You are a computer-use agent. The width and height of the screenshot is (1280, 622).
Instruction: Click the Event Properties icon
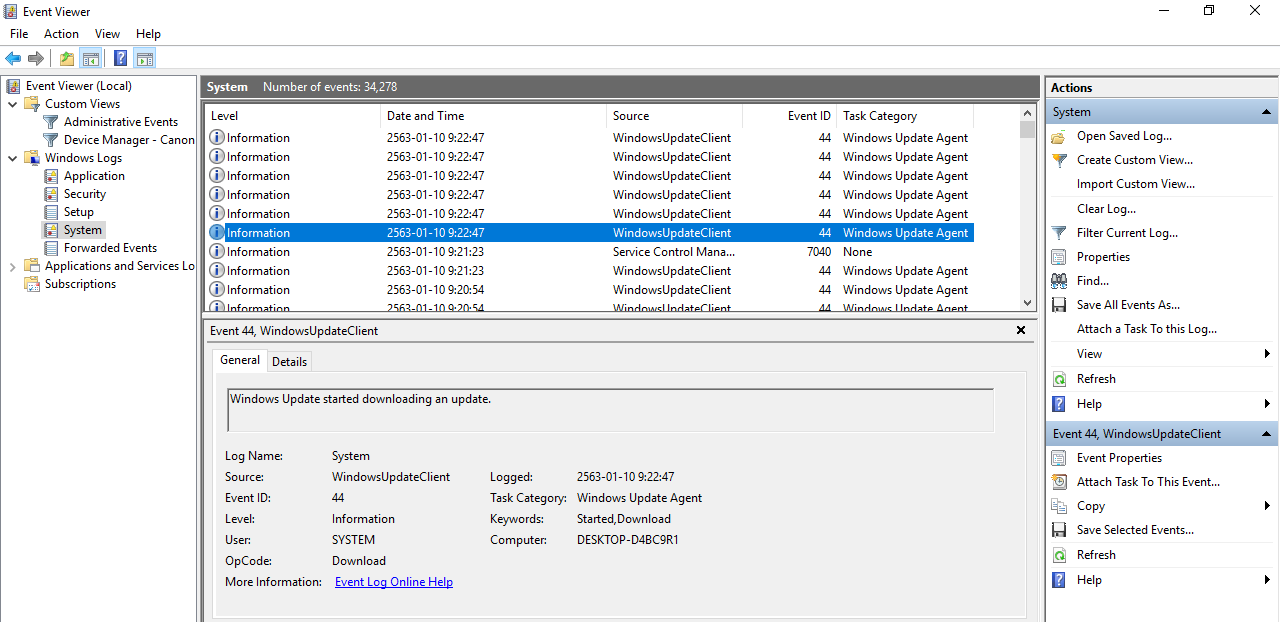tap(1059, 458)
